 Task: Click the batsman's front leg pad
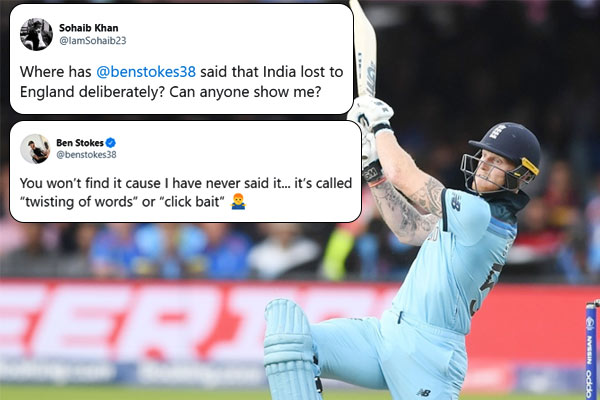(x=290, y=349)
